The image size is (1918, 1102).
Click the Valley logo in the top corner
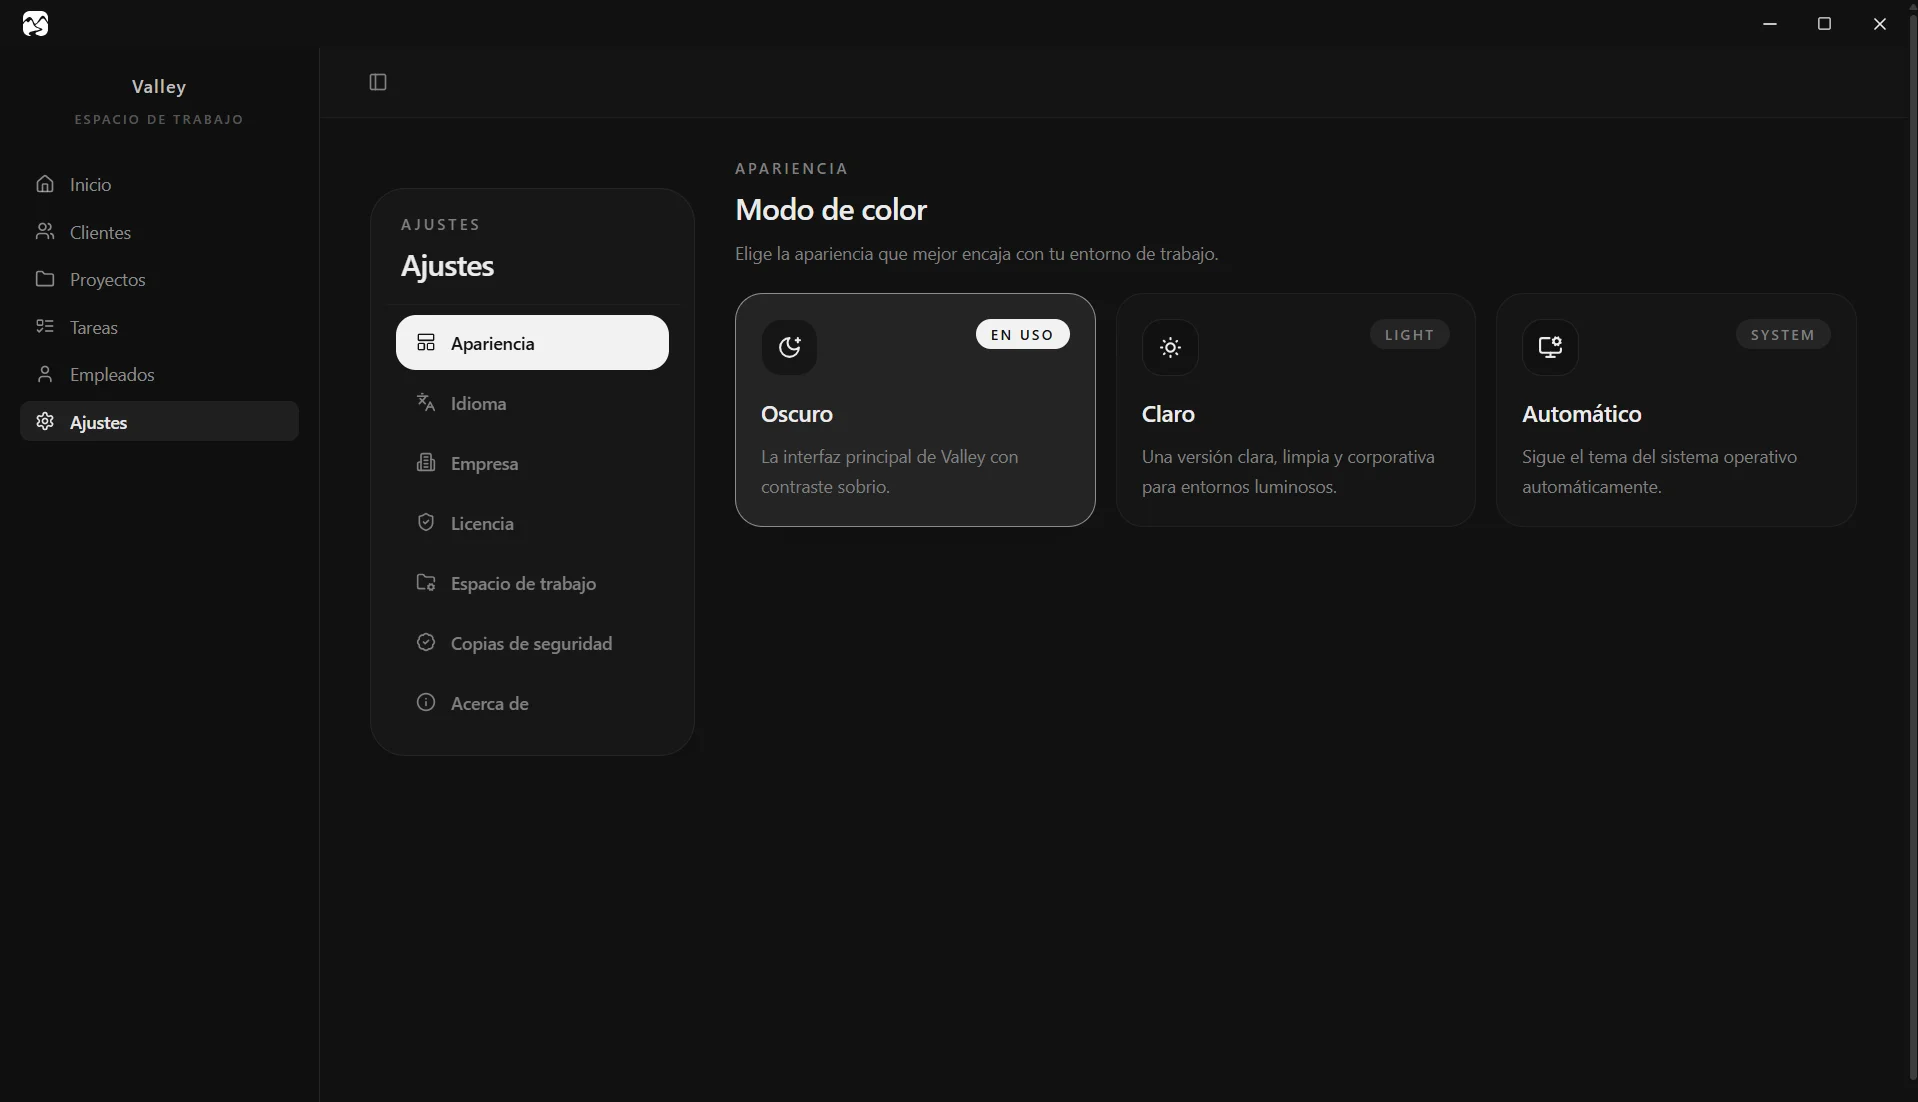pyautogui.click(x=36, y=24)
